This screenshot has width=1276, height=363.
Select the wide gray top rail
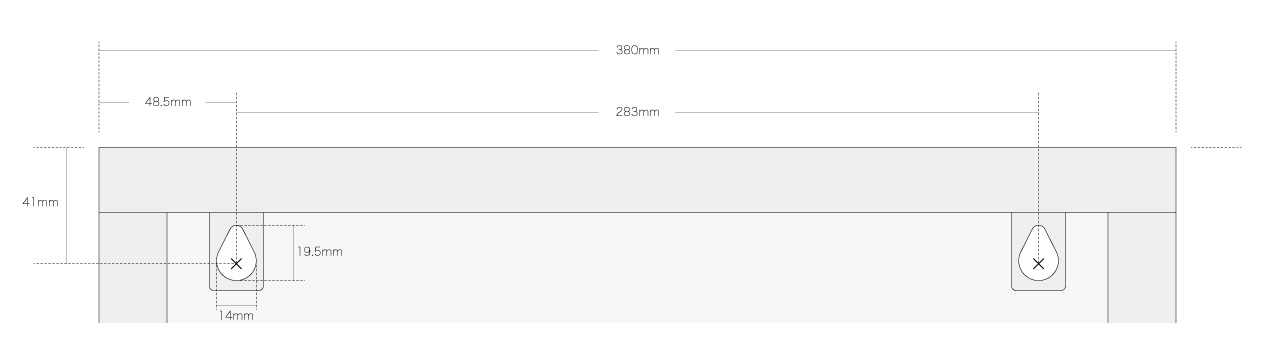click(x=637, y=180)
